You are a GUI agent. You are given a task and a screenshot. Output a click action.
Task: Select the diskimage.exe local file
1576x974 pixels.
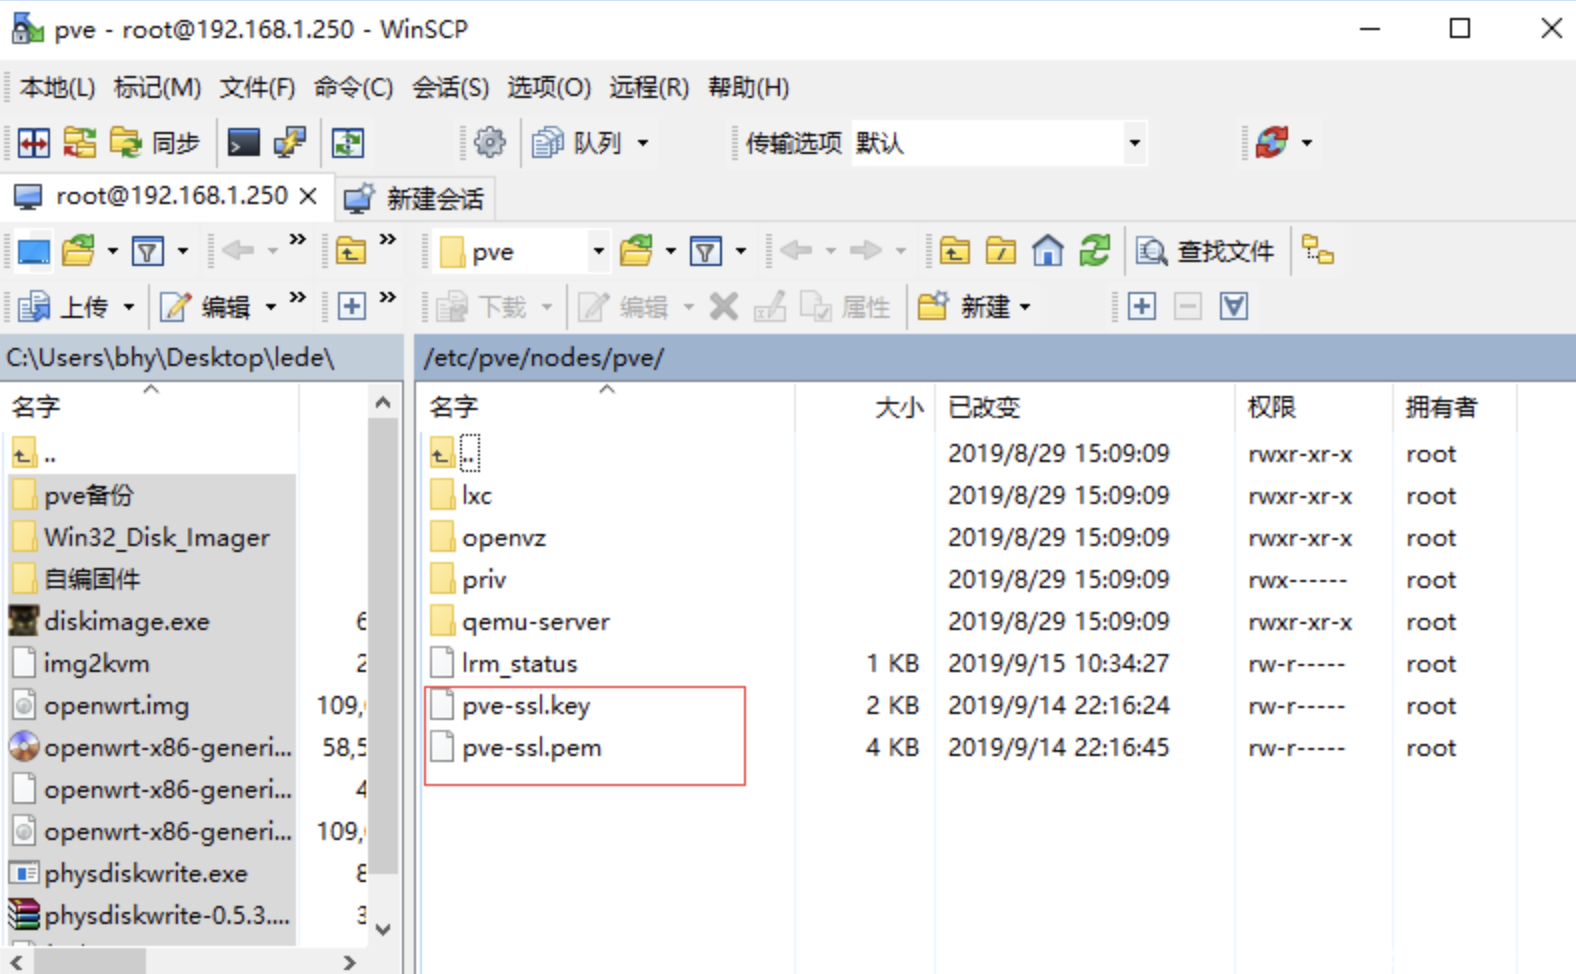tap(126, 622)
